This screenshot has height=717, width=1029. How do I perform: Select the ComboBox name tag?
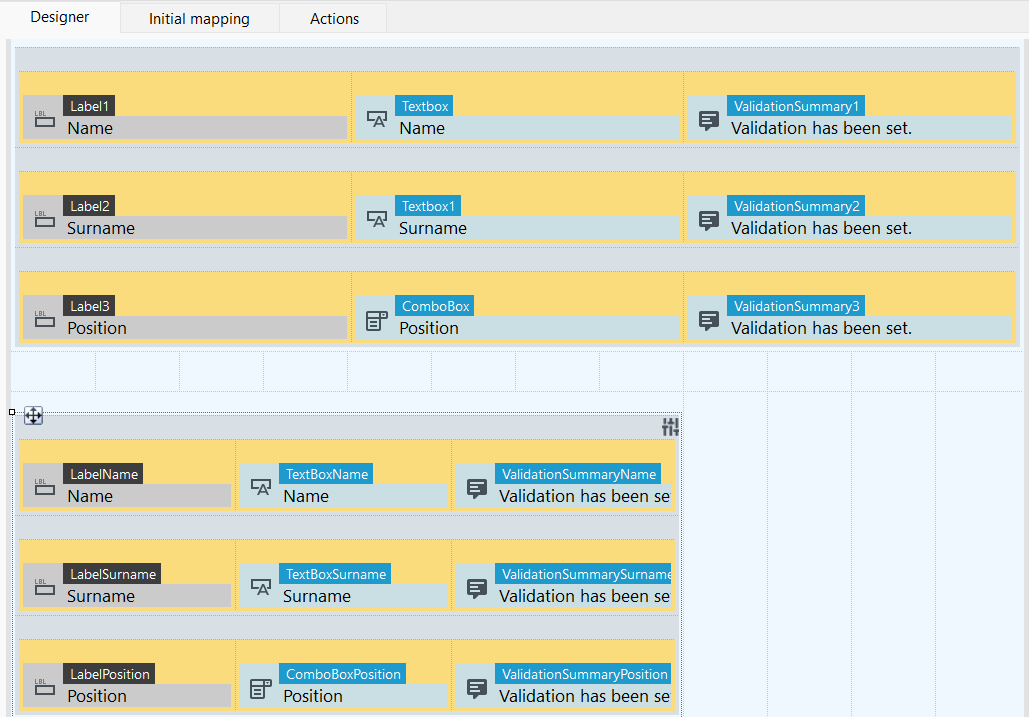(434, 306)
